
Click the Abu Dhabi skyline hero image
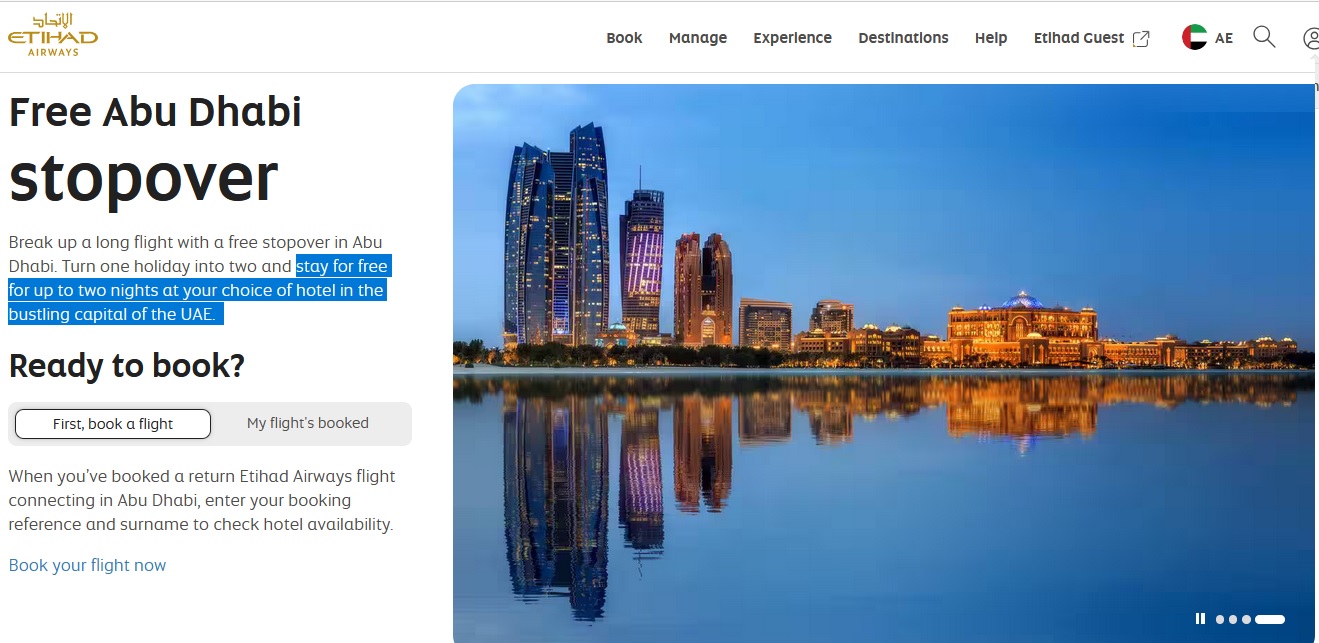coord(884,363)
